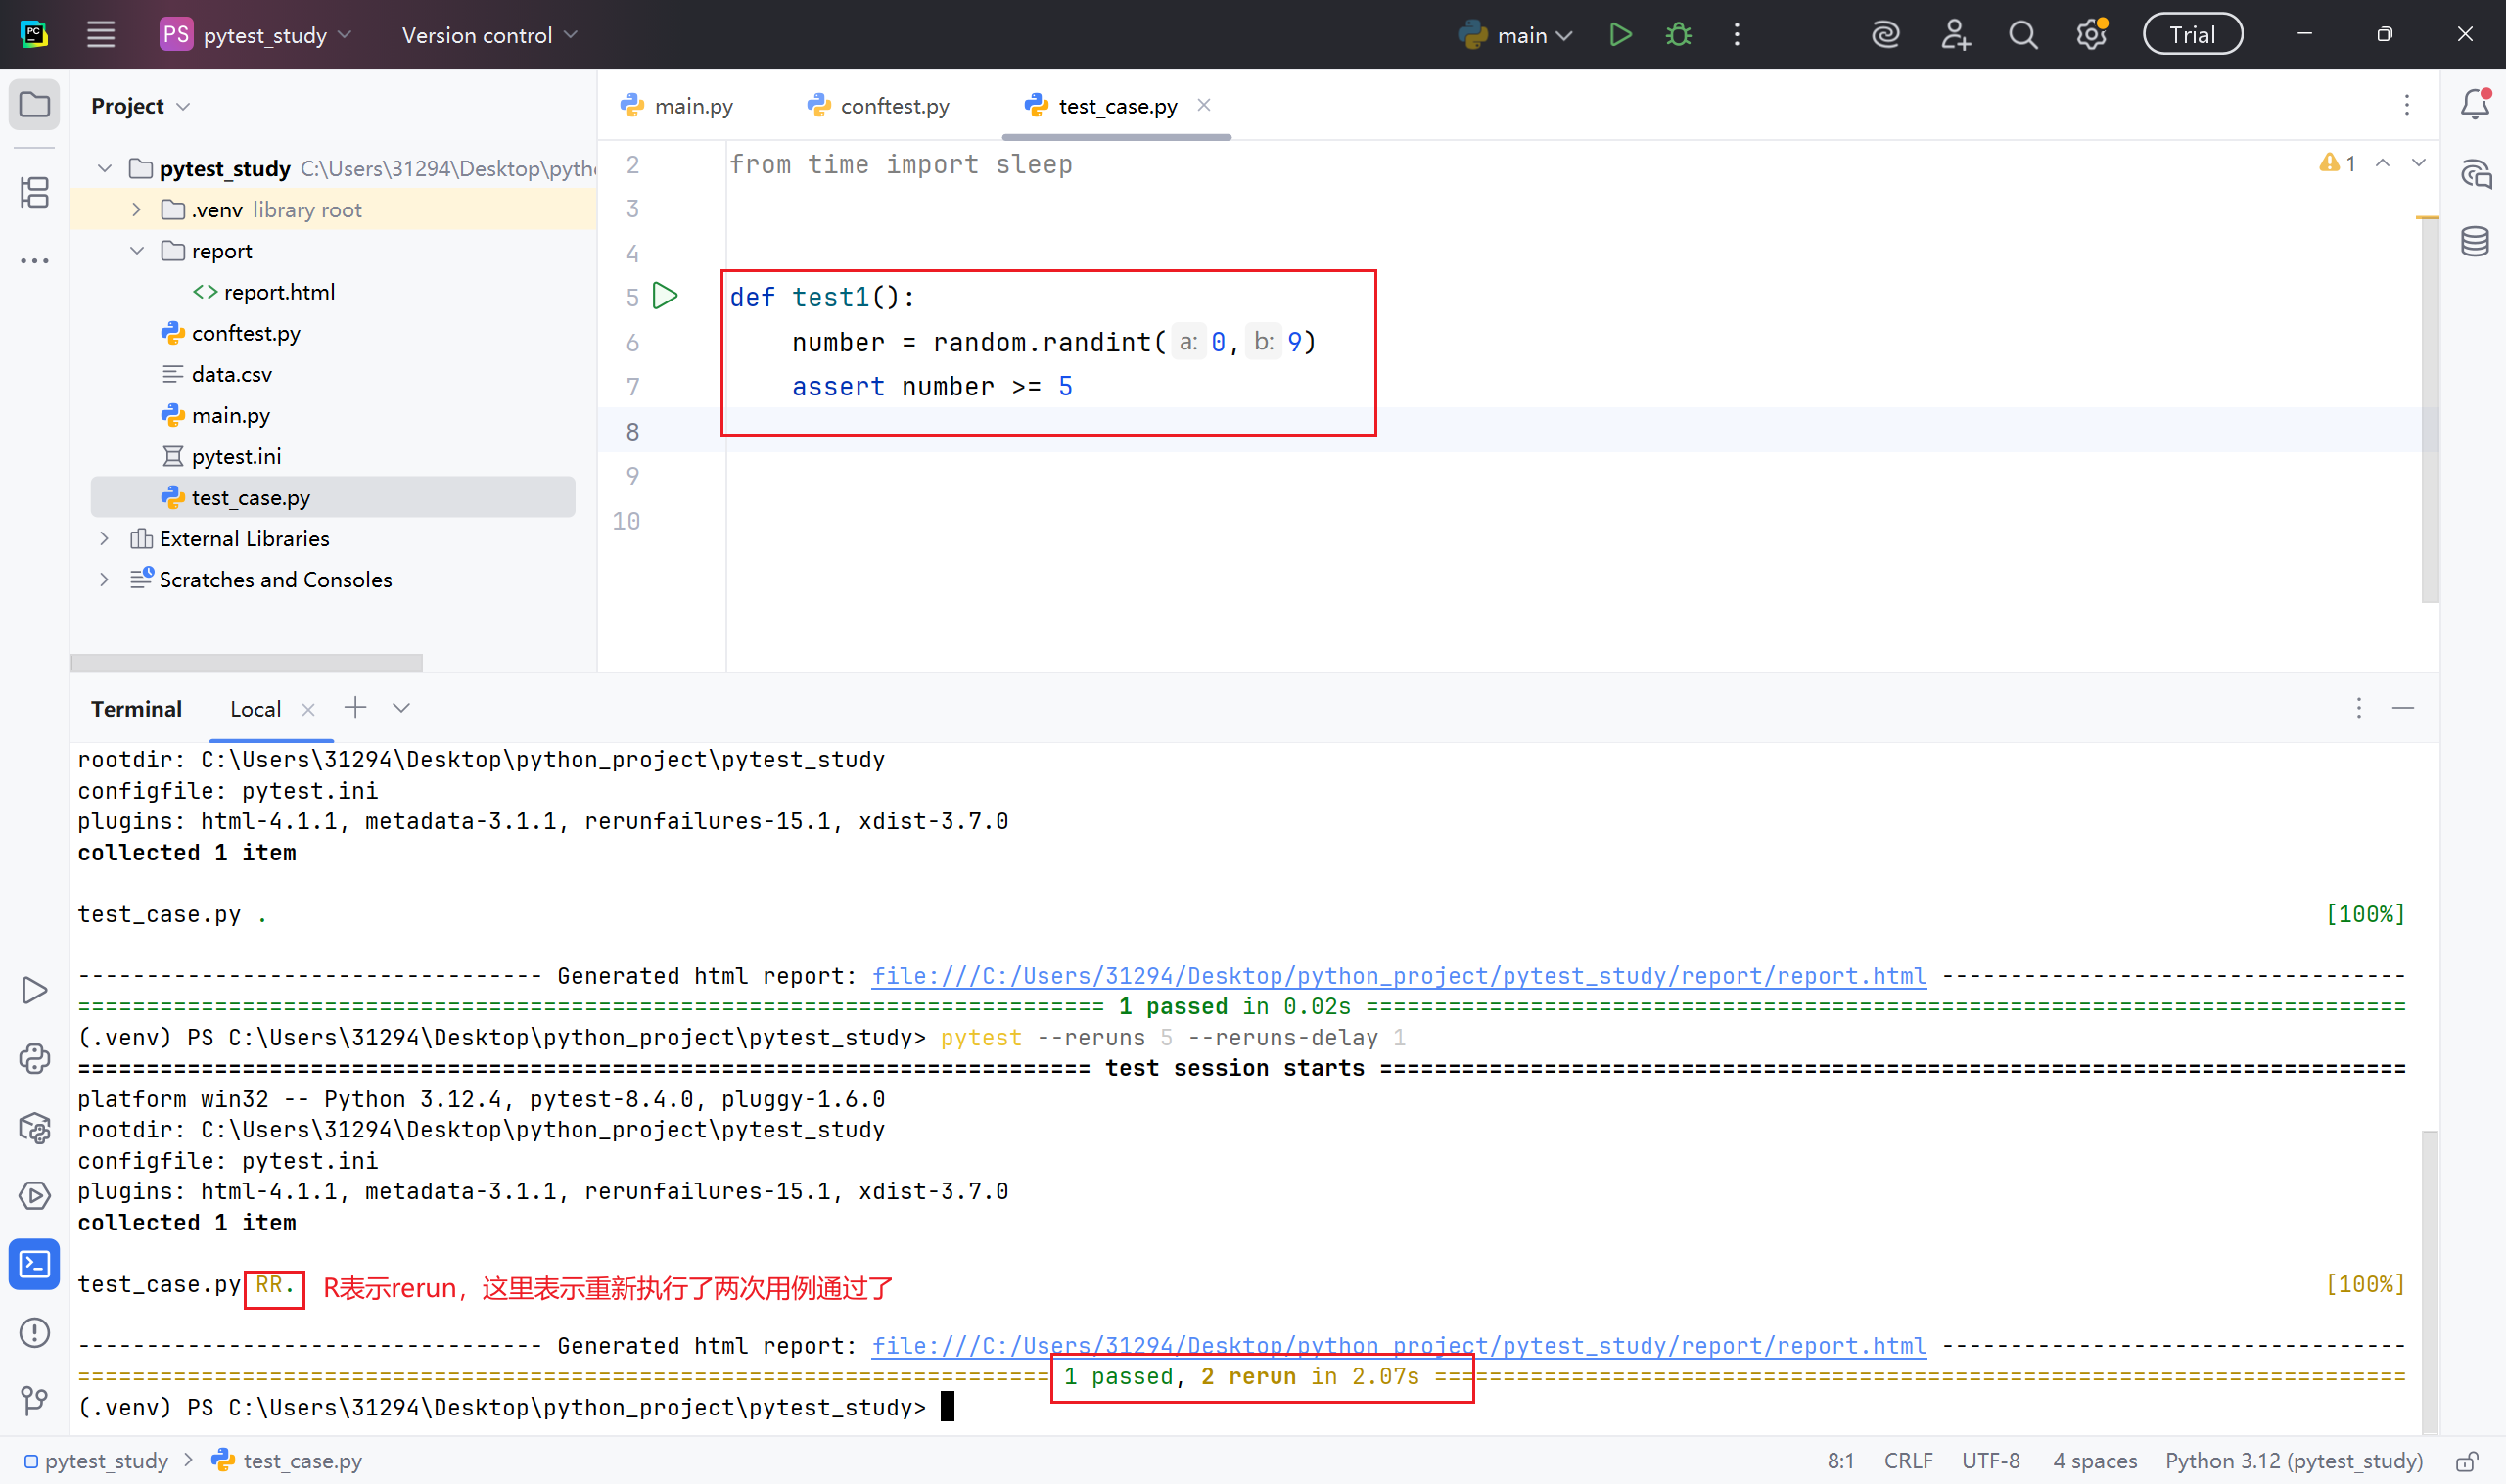Click the run gutter icon beside test1
The image size is (2506, 1484).
pyautogui.click(x=665, y=296)
